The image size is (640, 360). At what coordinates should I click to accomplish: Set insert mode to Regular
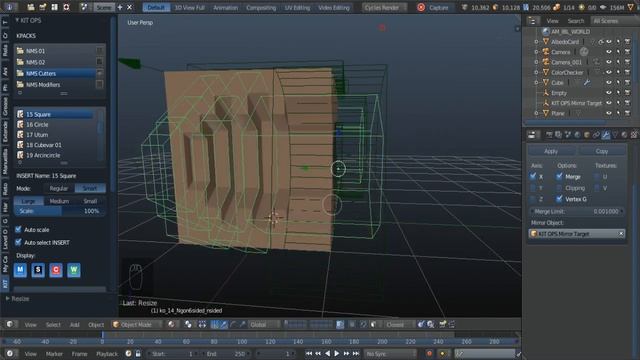(x=59, y=188)
